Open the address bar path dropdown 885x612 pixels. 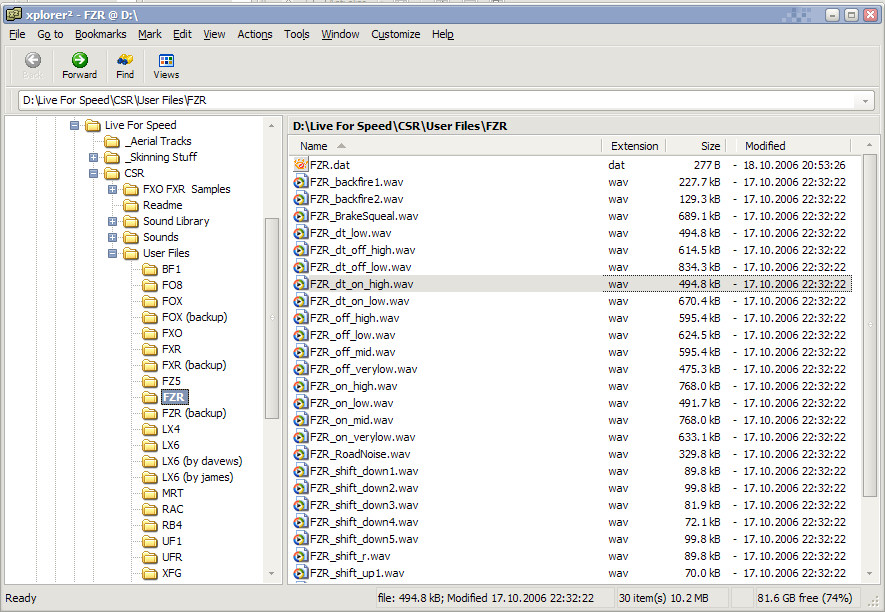pos(865,101)
